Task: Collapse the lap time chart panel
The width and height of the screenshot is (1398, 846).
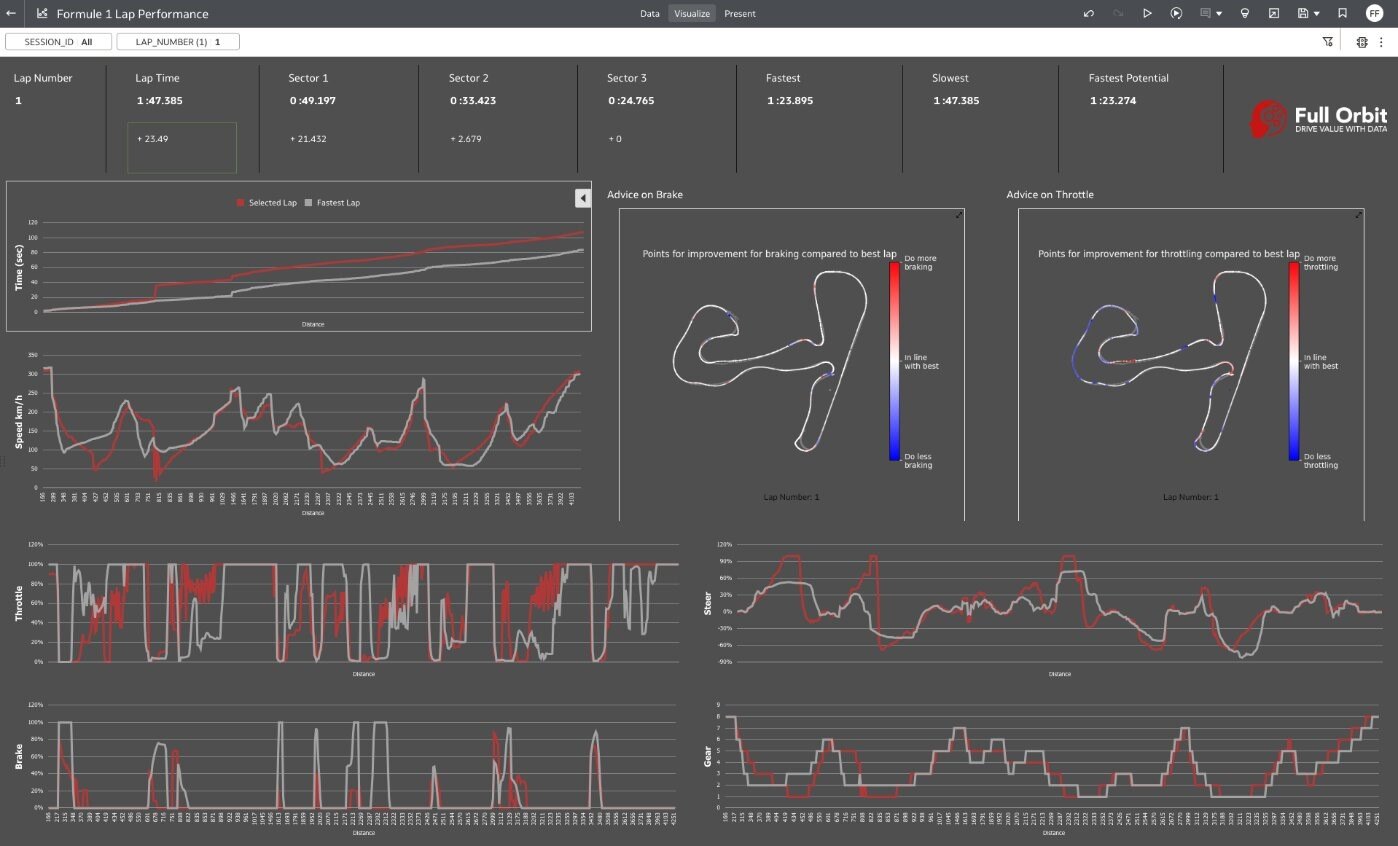Action: click(583, 197)
